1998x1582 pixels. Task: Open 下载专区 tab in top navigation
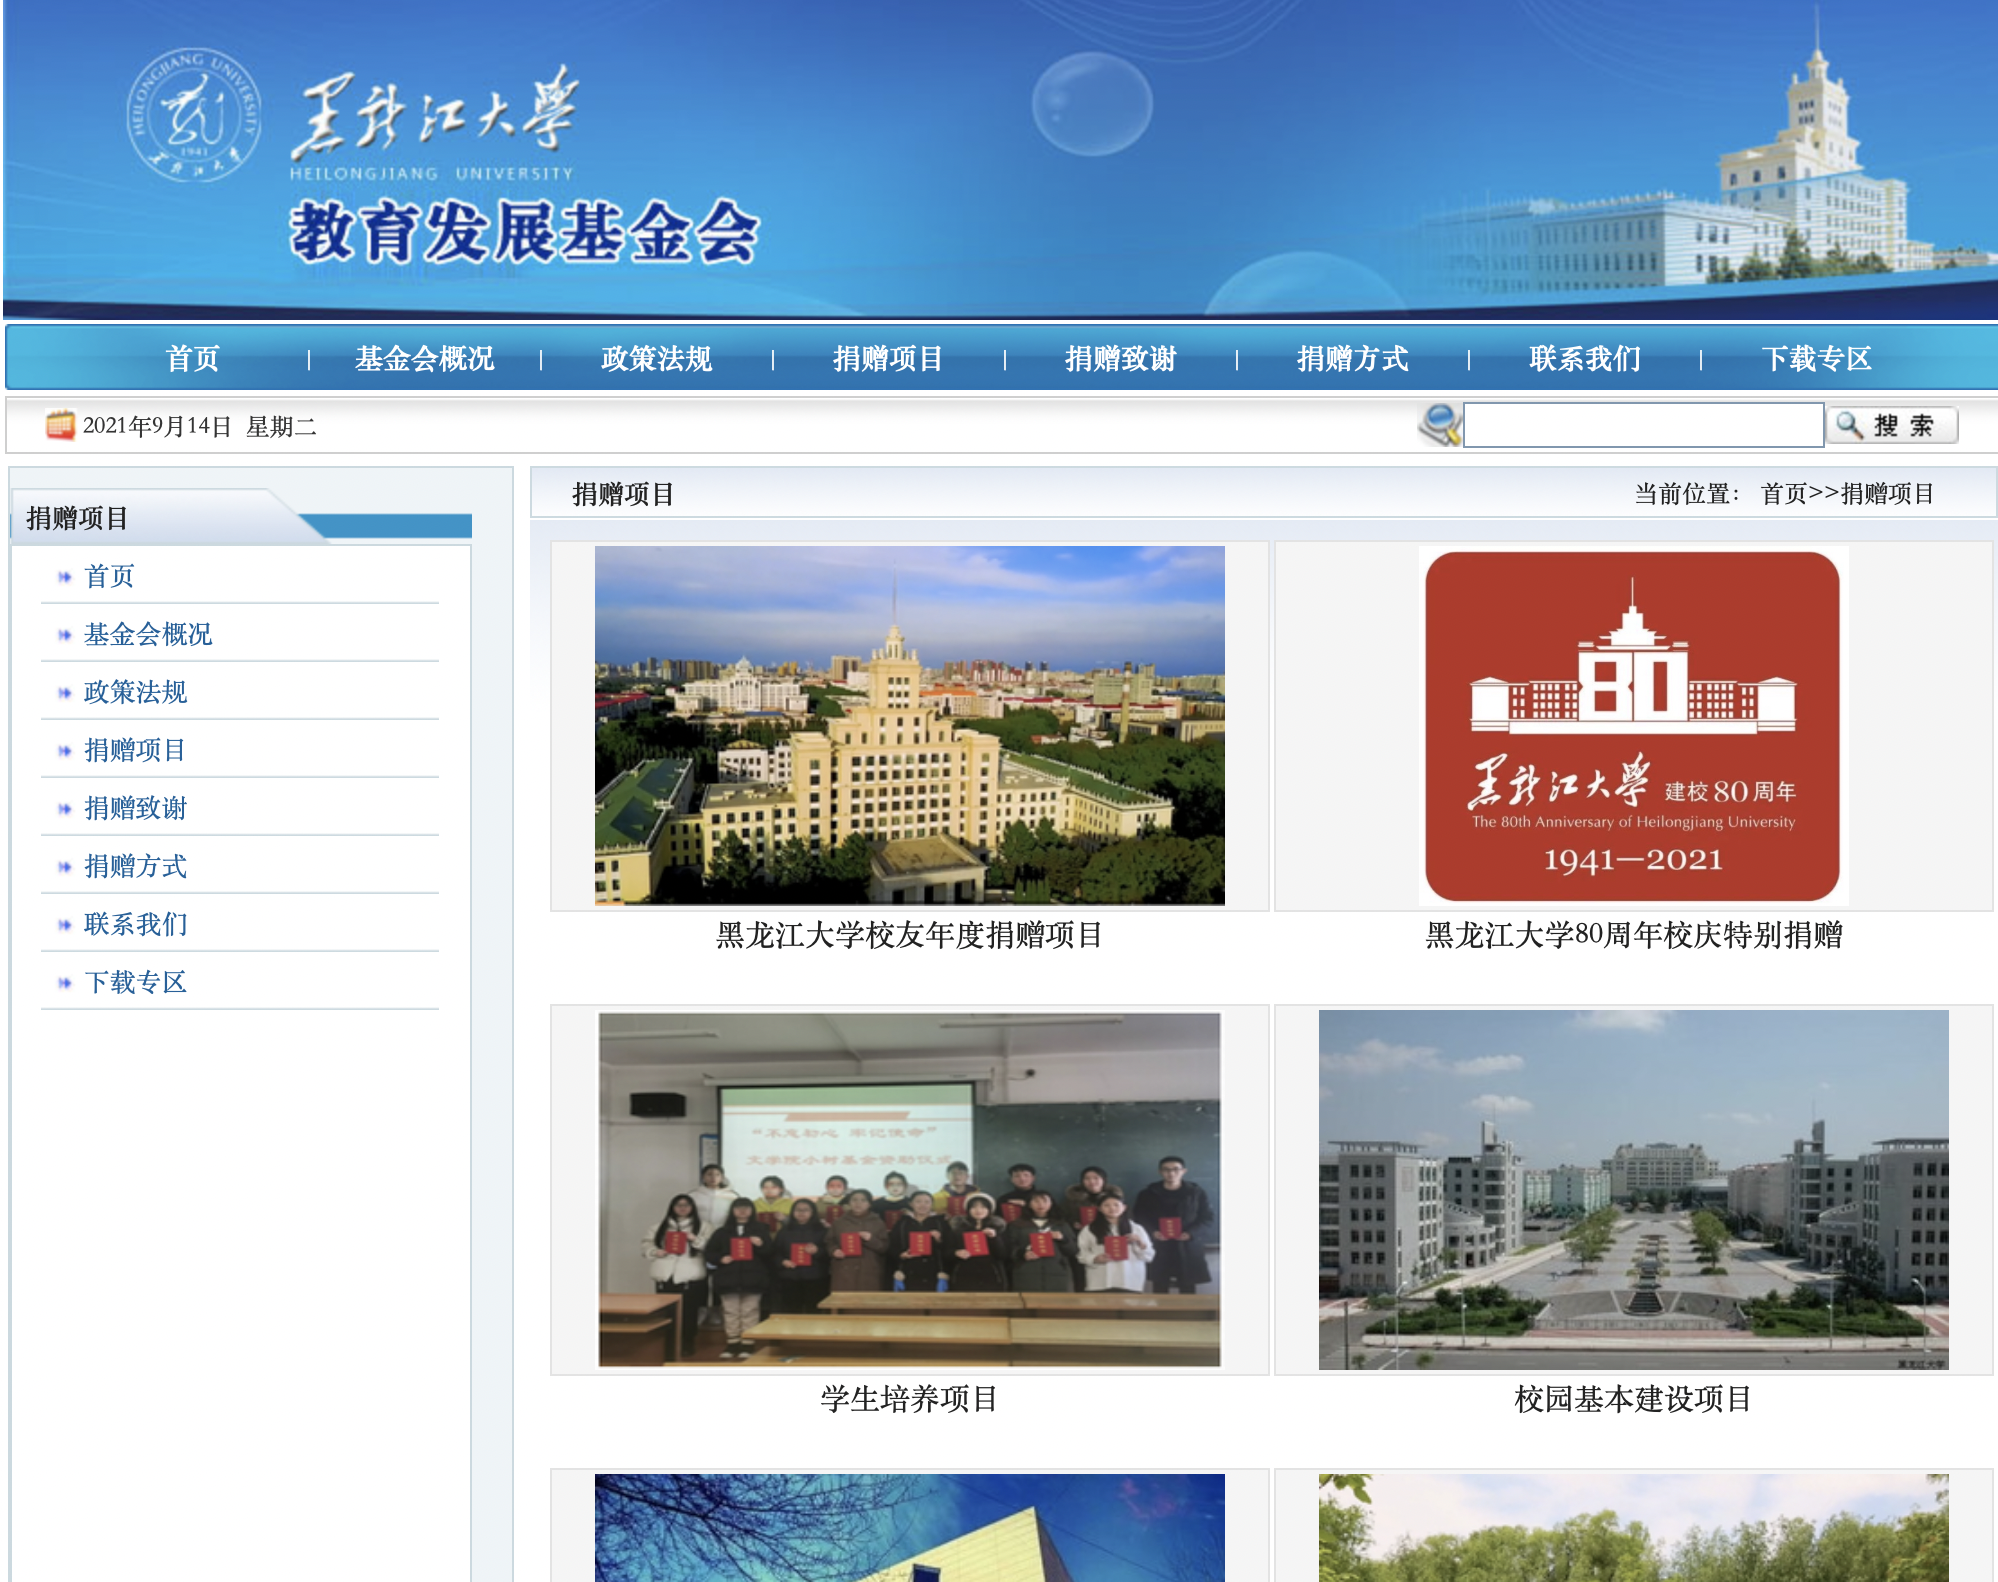point(1815,358)
